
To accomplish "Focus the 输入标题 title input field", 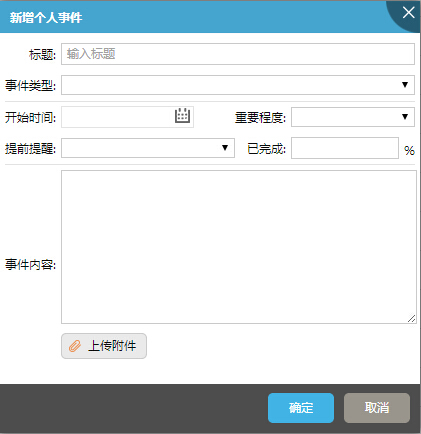I will pyautogui.click(x=238, y=54).
